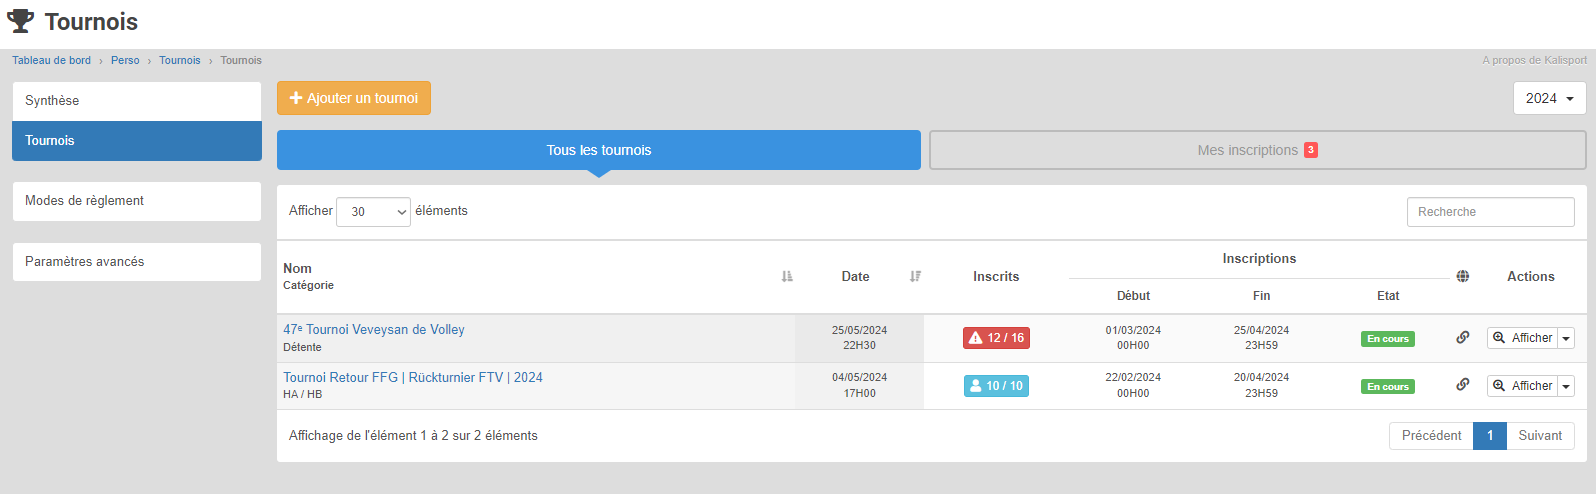Click link icon for Tournoi Retour FFG row
The width and height of the screenshot is (1596, 494).
[1462, 385]
